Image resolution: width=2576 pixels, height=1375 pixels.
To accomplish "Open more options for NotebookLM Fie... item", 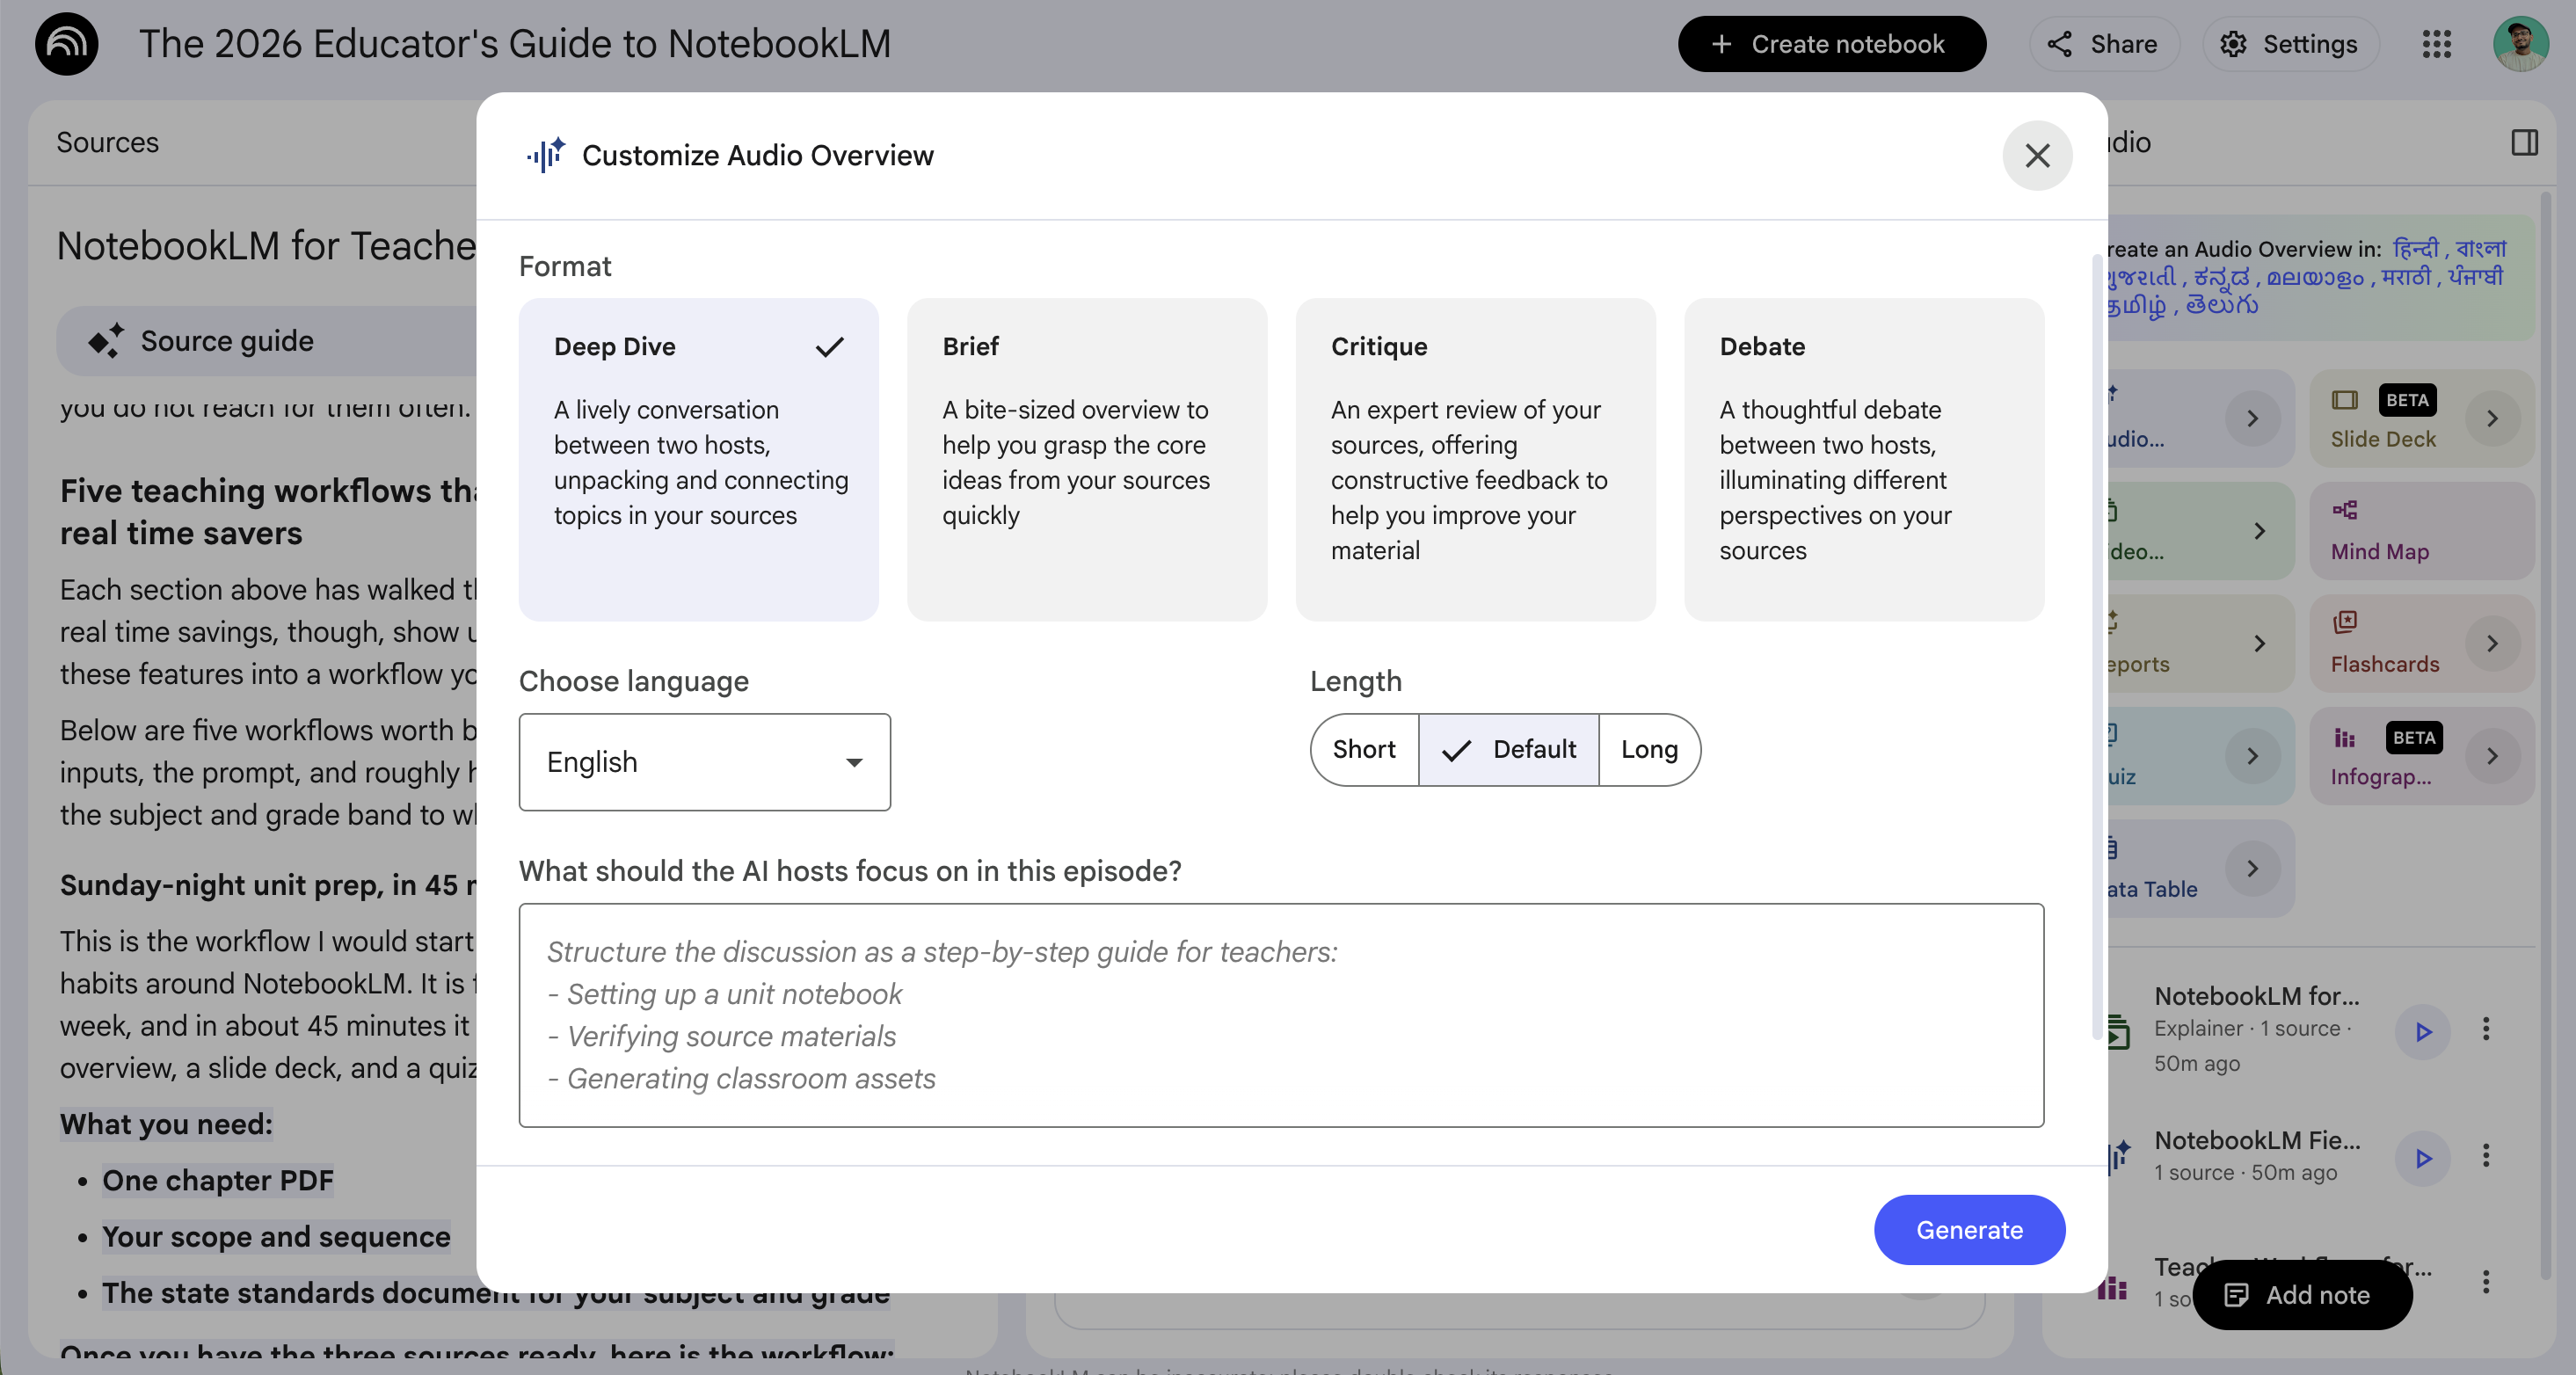I will point(2485,1156).
